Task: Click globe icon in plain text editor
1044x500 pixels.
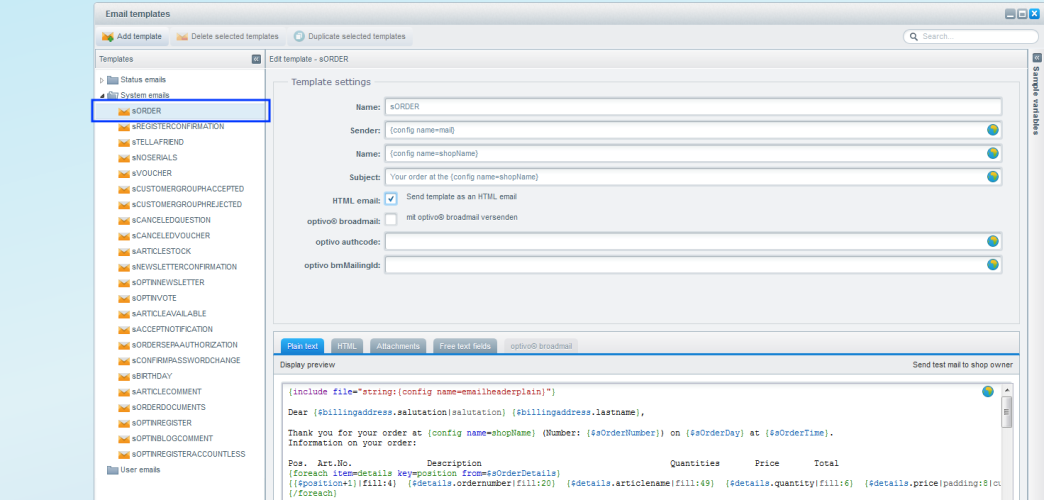Action: (988, 391)
